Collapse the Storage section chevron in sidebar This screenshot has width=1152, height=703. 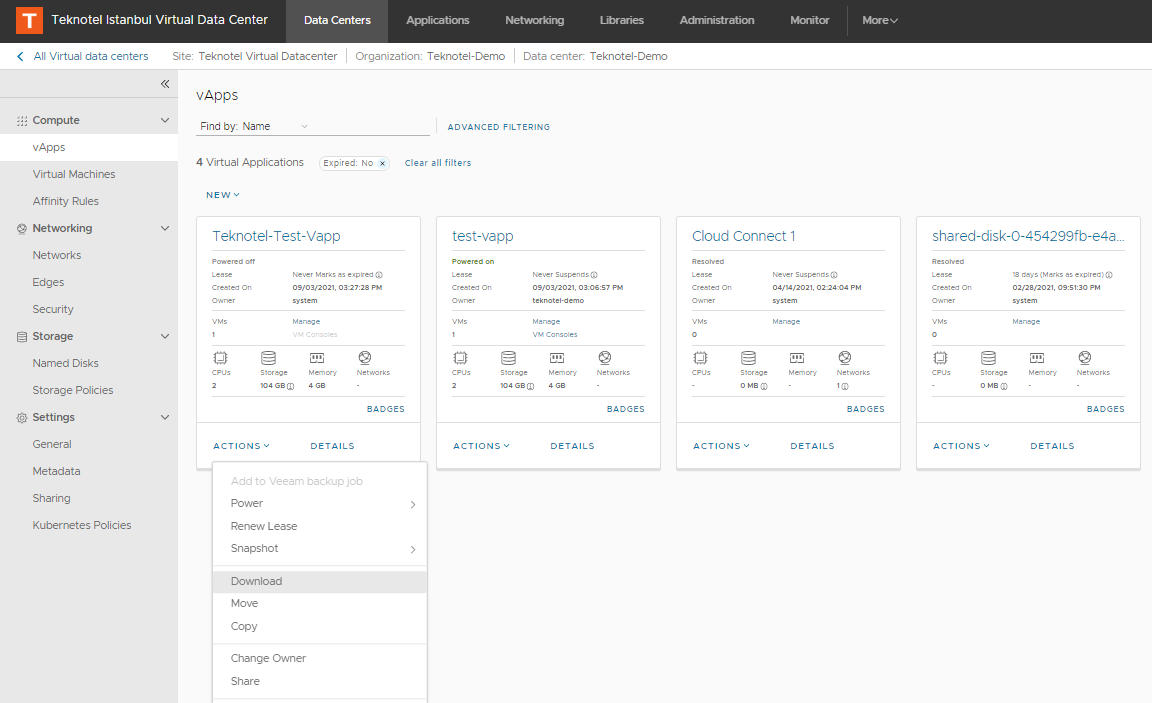tap(165, 336)
